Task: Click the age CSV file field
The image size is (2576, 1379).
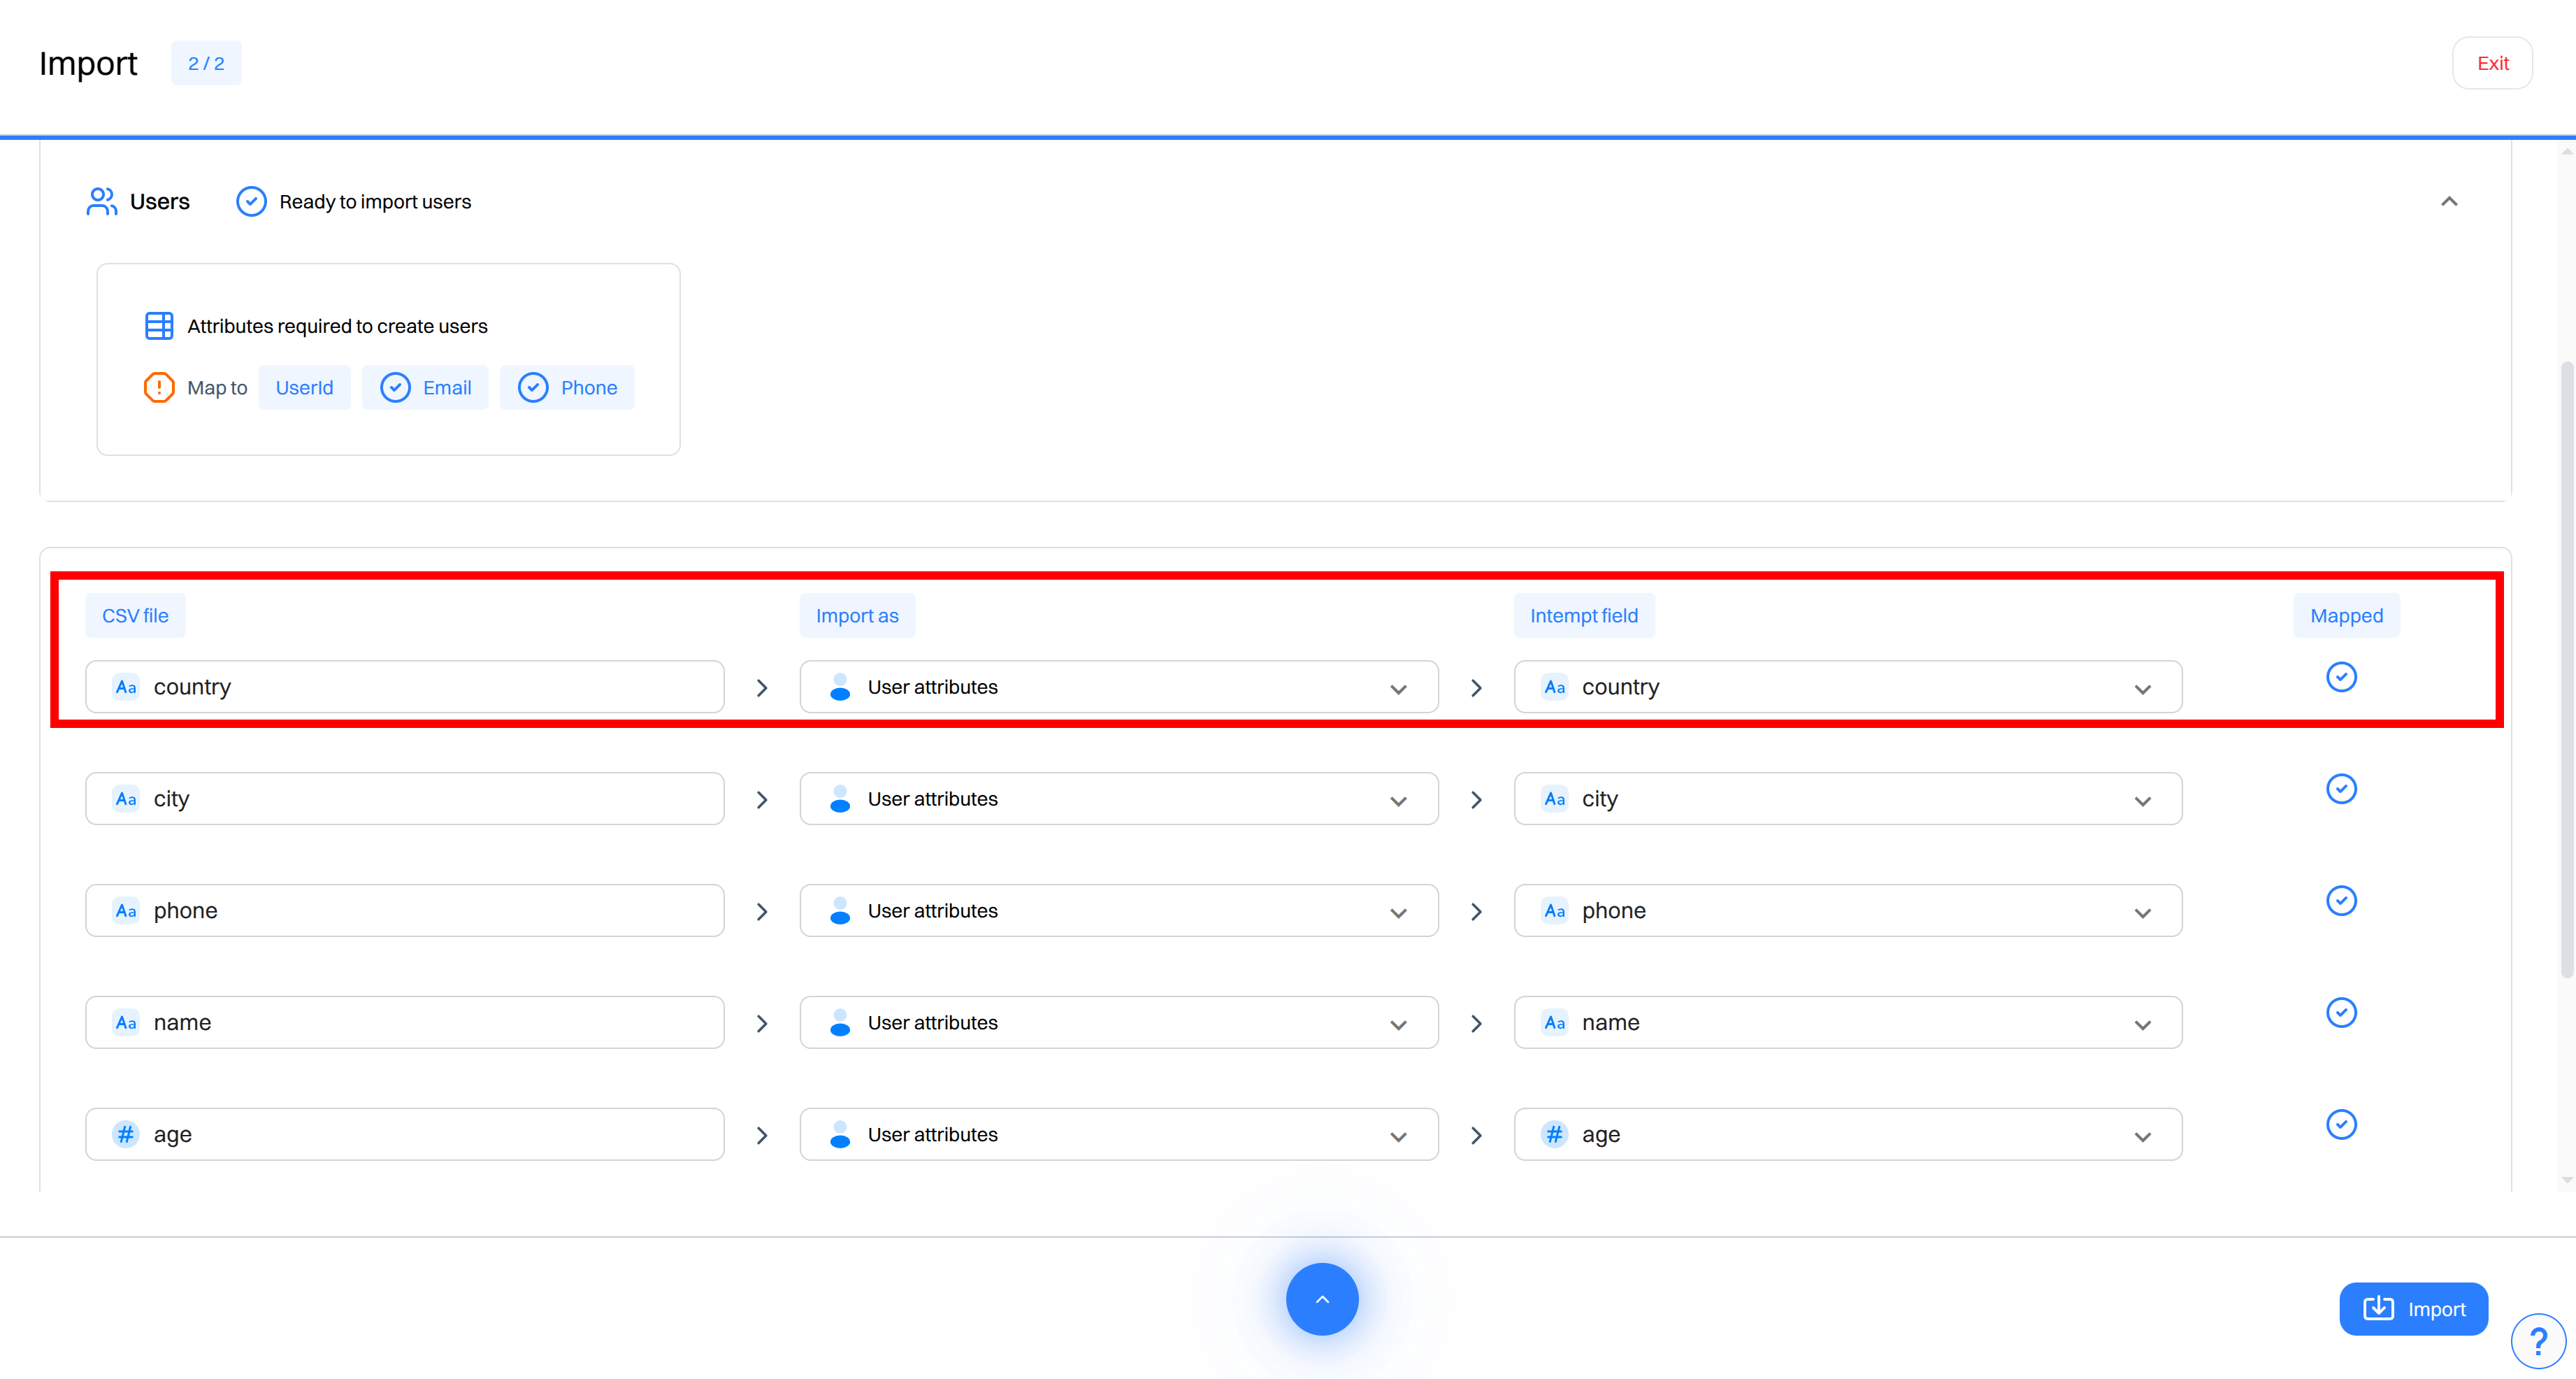Action: 405,1135
